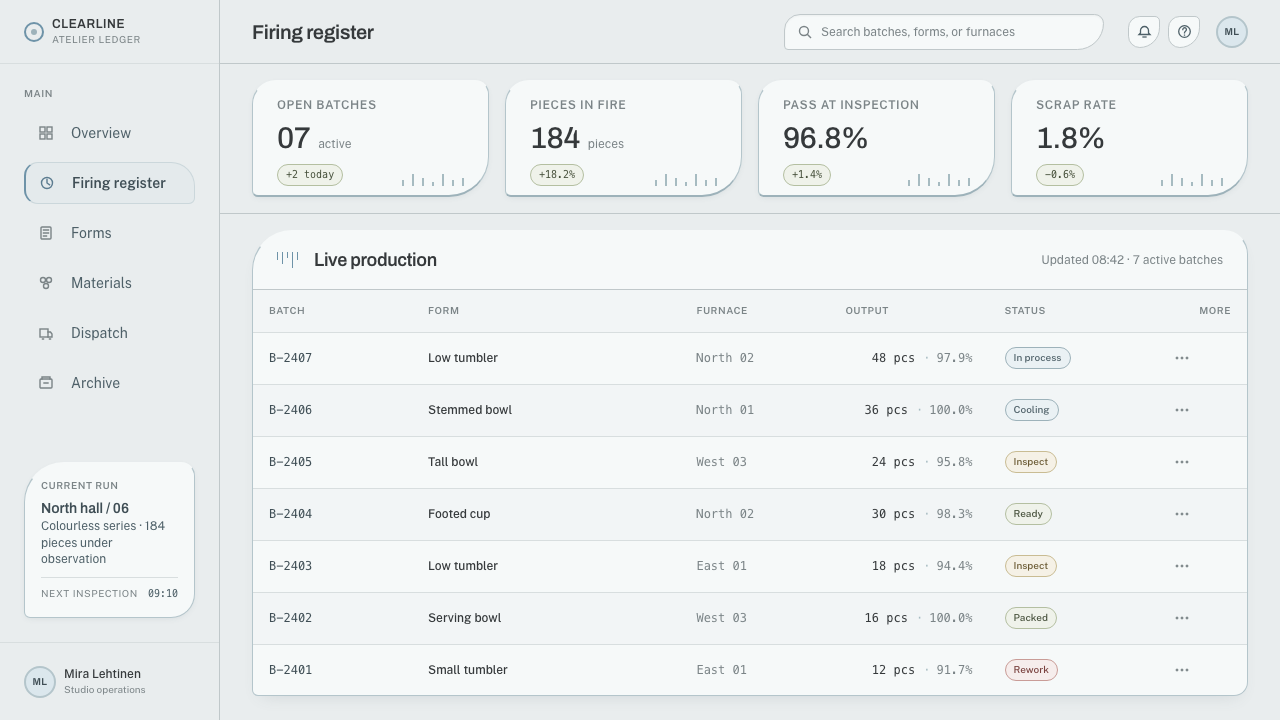Navigate to Dispatch page
The image size is (1280, 720).
(x=109, y=333)
